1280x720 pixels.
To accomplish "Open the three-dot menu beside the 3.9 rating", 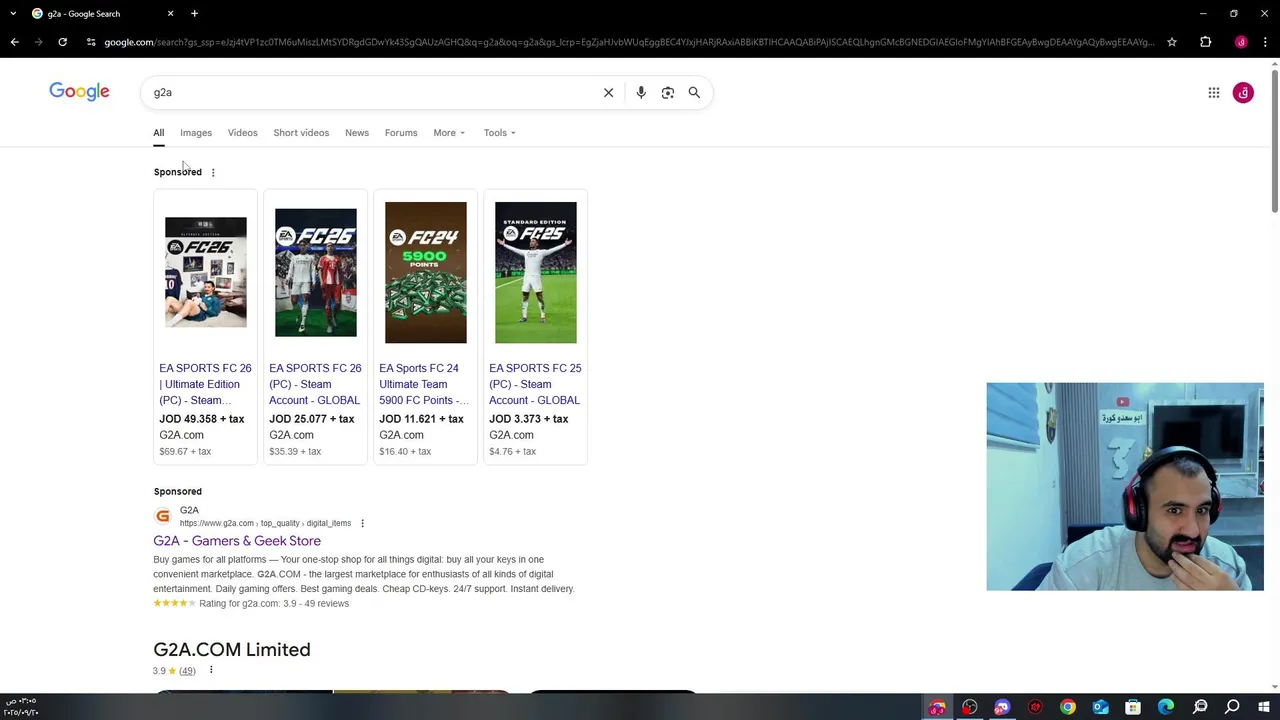I will click(211, 671).
